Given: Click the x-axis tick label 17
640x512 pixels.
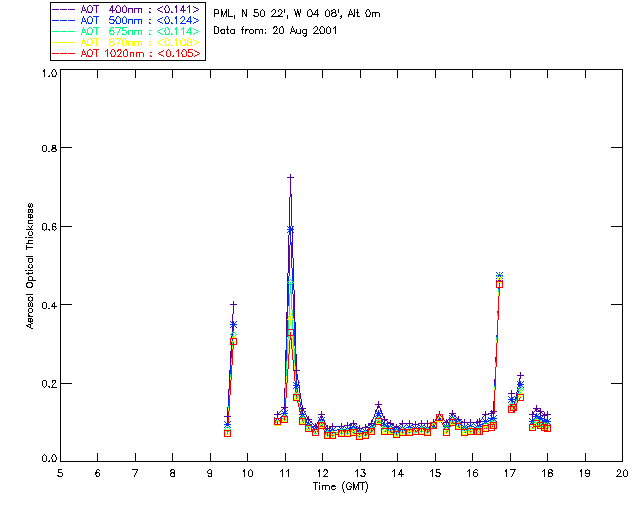Looking at the screenshot, I should (510, 473).
